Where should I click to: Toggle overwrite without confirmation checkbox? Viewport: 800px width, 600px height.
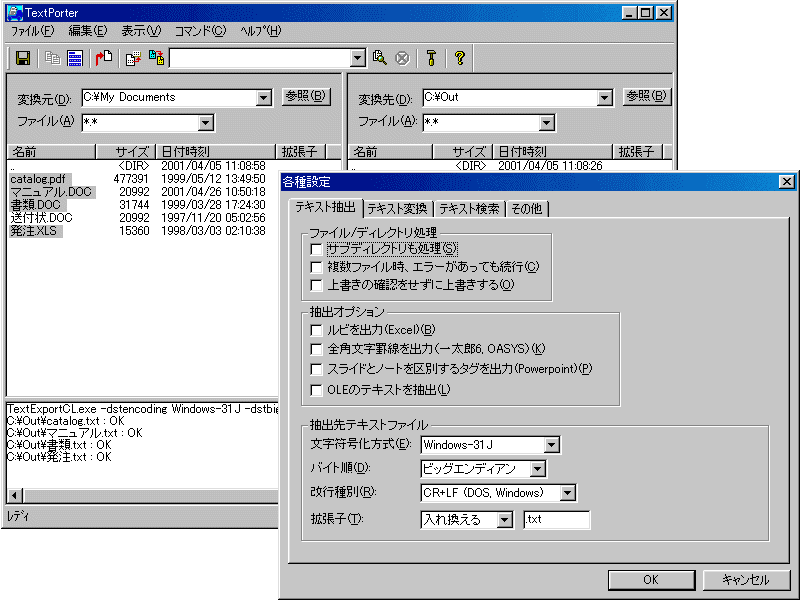316,285
